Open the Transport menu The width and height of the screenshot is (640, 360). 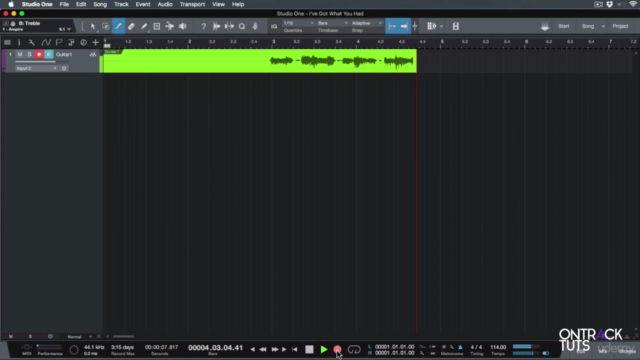[x=192, y=4]
